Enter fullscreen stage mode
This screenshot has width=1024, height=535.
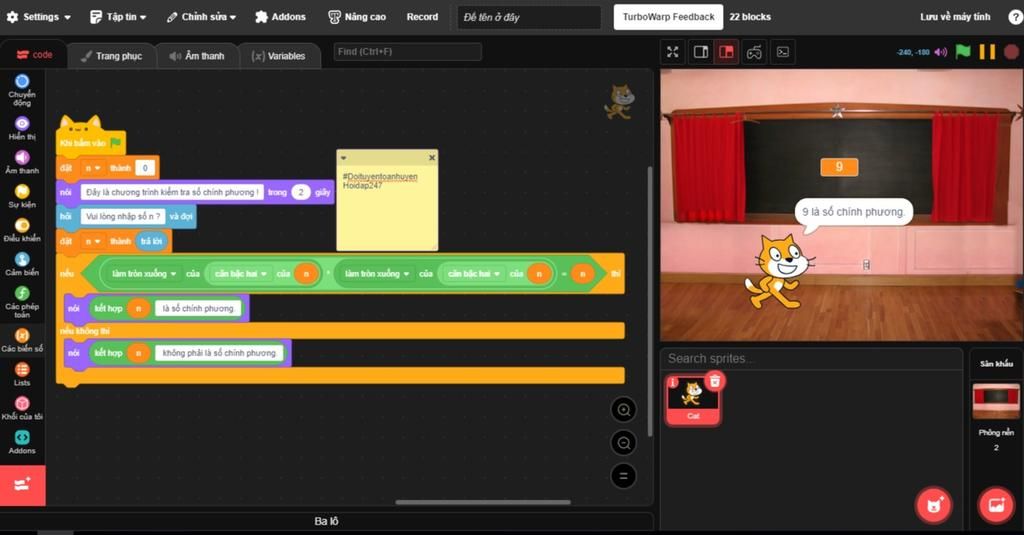(673, 52)
